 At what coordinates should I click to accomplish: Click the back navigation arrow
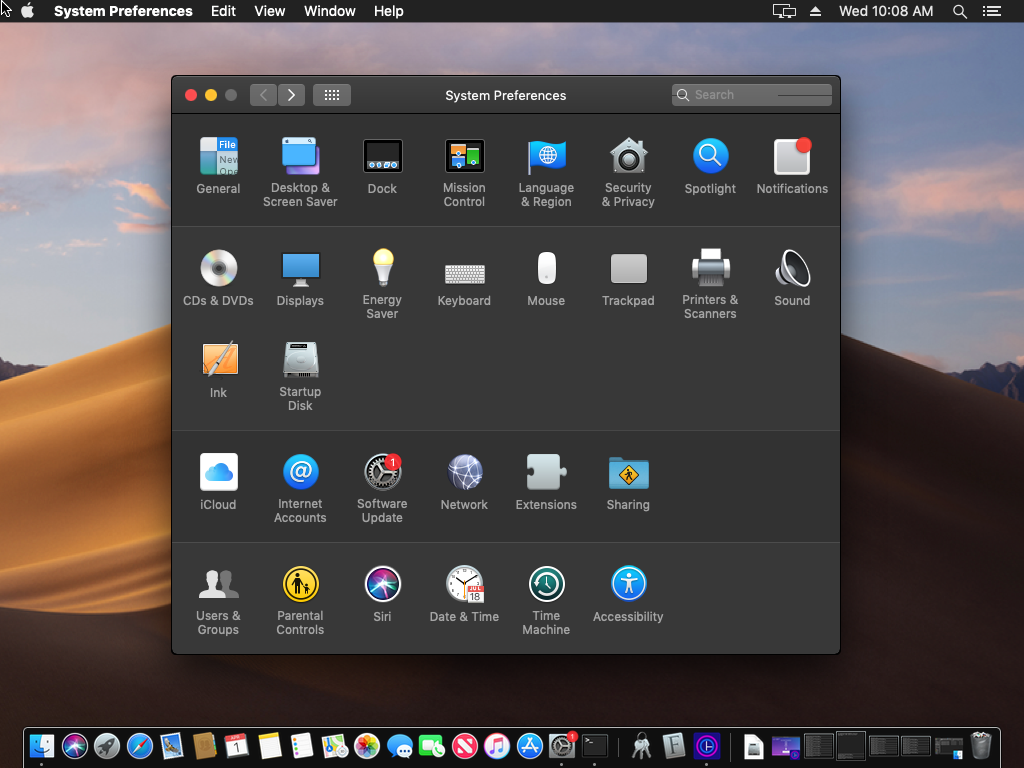coord(263,95)
